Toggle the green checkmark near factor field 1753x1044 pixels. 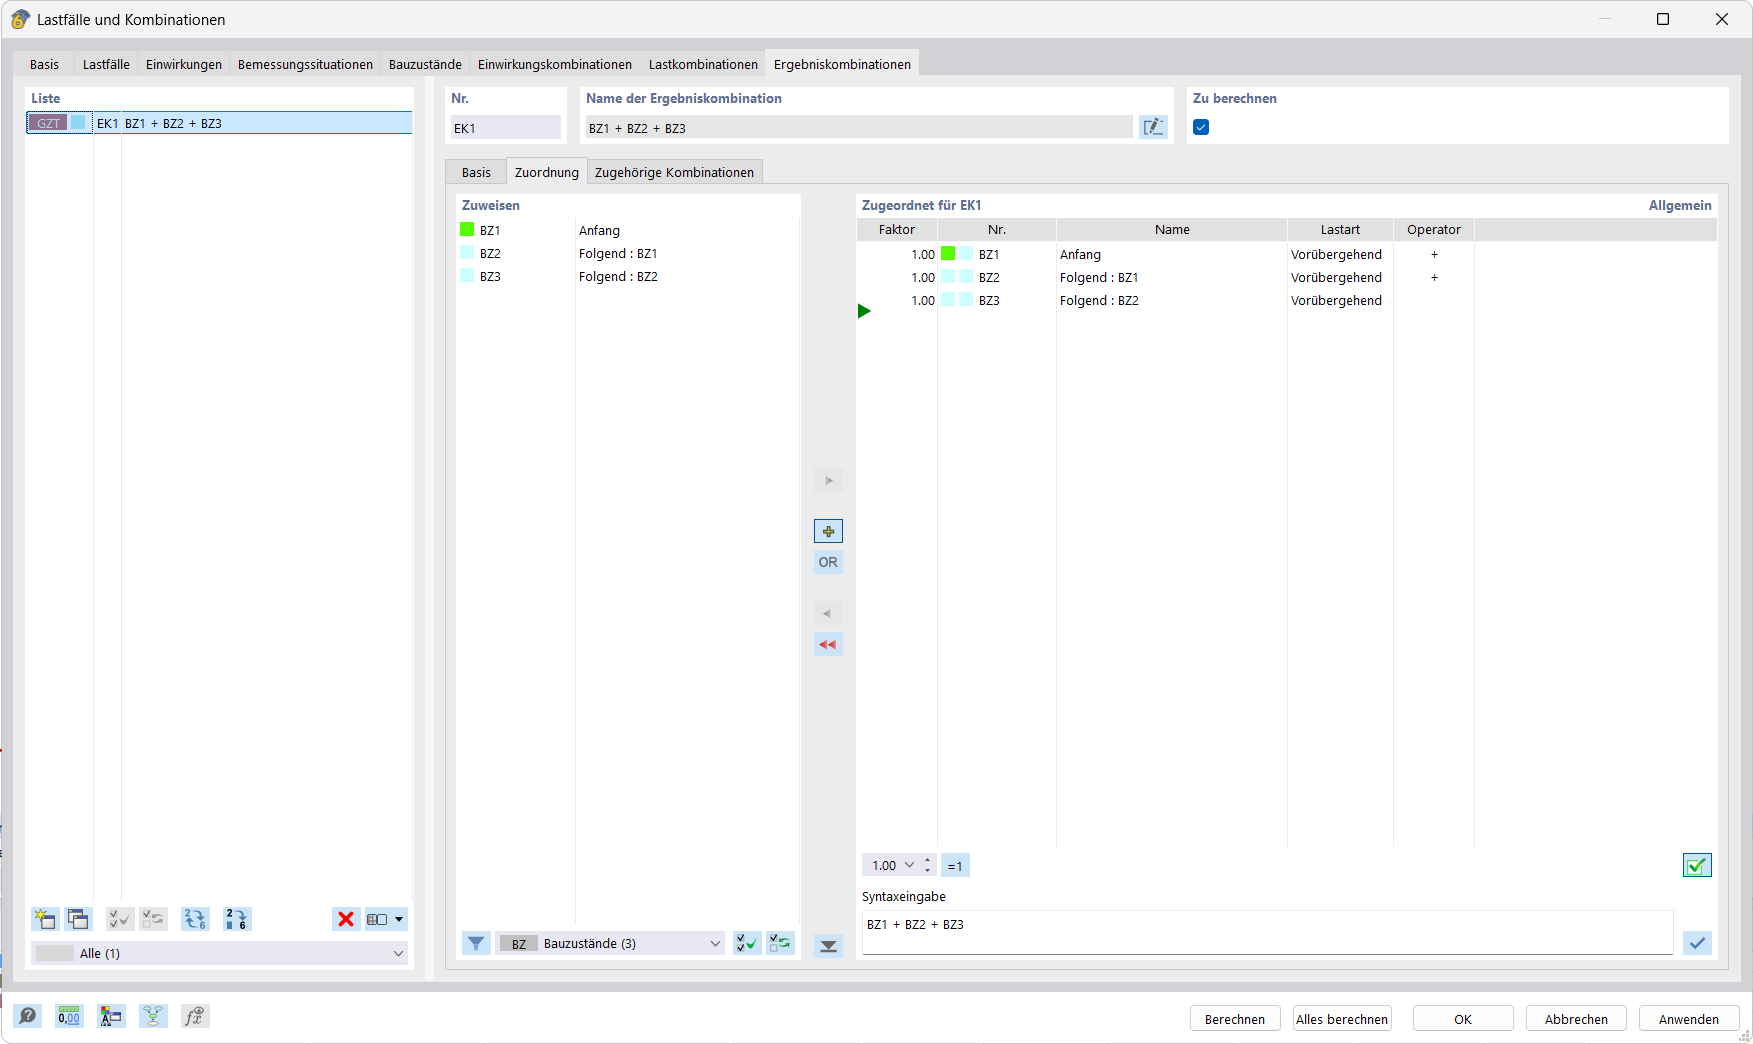tap(1697, 864)
